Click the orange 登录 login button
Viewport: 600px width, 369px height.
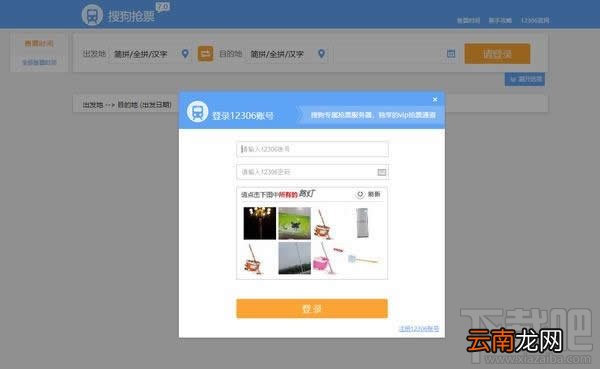tap(312, 309)
